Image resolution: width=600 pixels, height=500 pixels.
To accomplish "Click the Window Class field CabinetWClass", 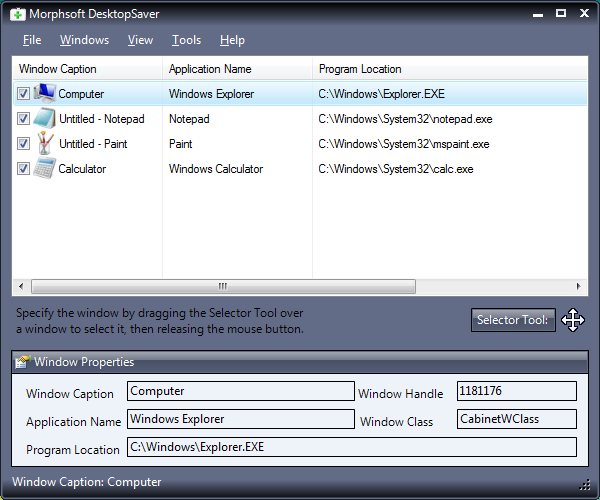I will (x=517, y=419).
